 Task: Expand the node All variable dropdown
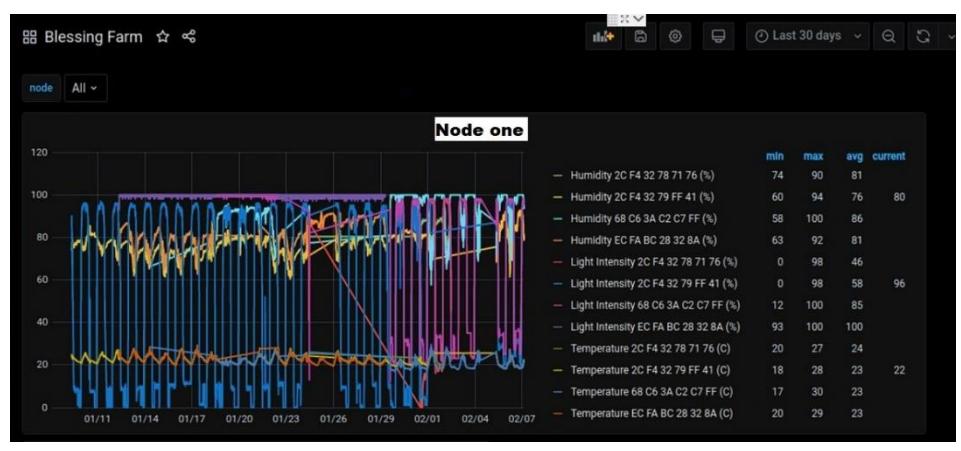tap(85, 88)
